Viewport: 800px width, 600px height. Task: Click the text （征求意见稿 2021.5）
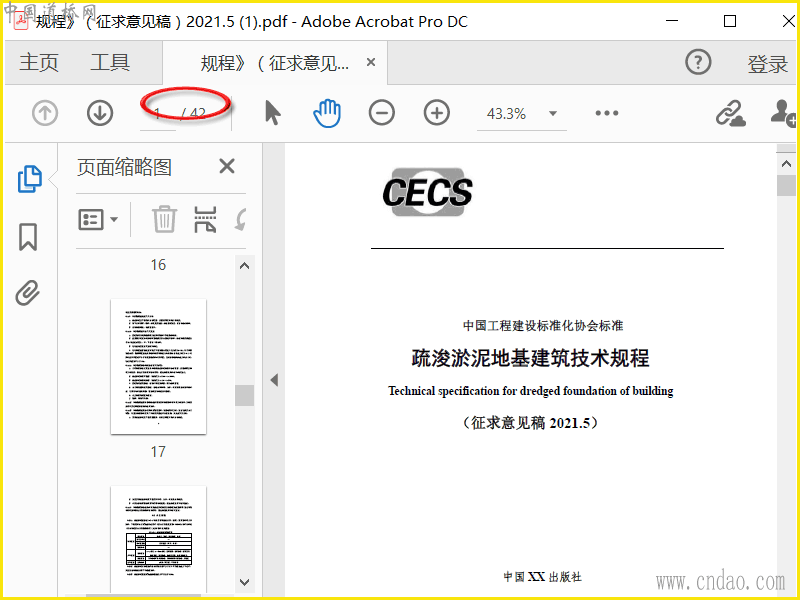531,423
